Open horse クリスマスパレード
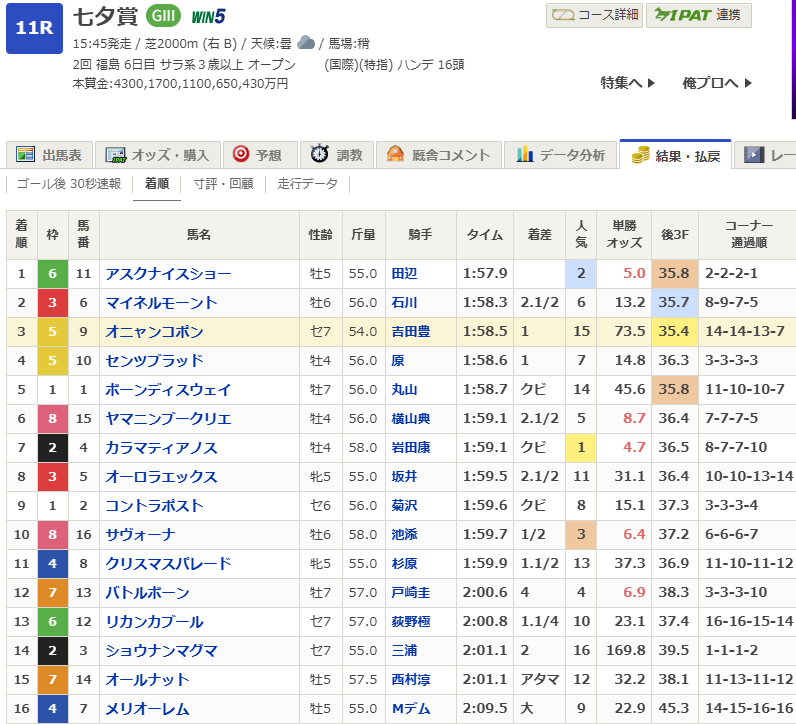This screenshot has width=796, height=724. (x=168, y=563)
